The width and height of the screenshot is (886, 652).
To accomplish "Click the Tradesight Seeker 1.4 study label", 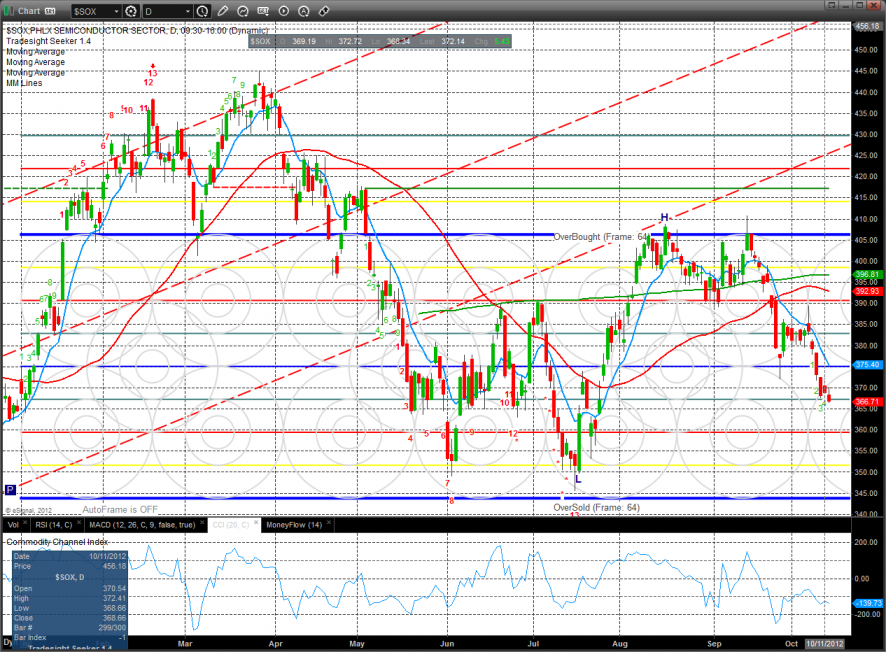I will pyautogui.click(x=49, y=41).
